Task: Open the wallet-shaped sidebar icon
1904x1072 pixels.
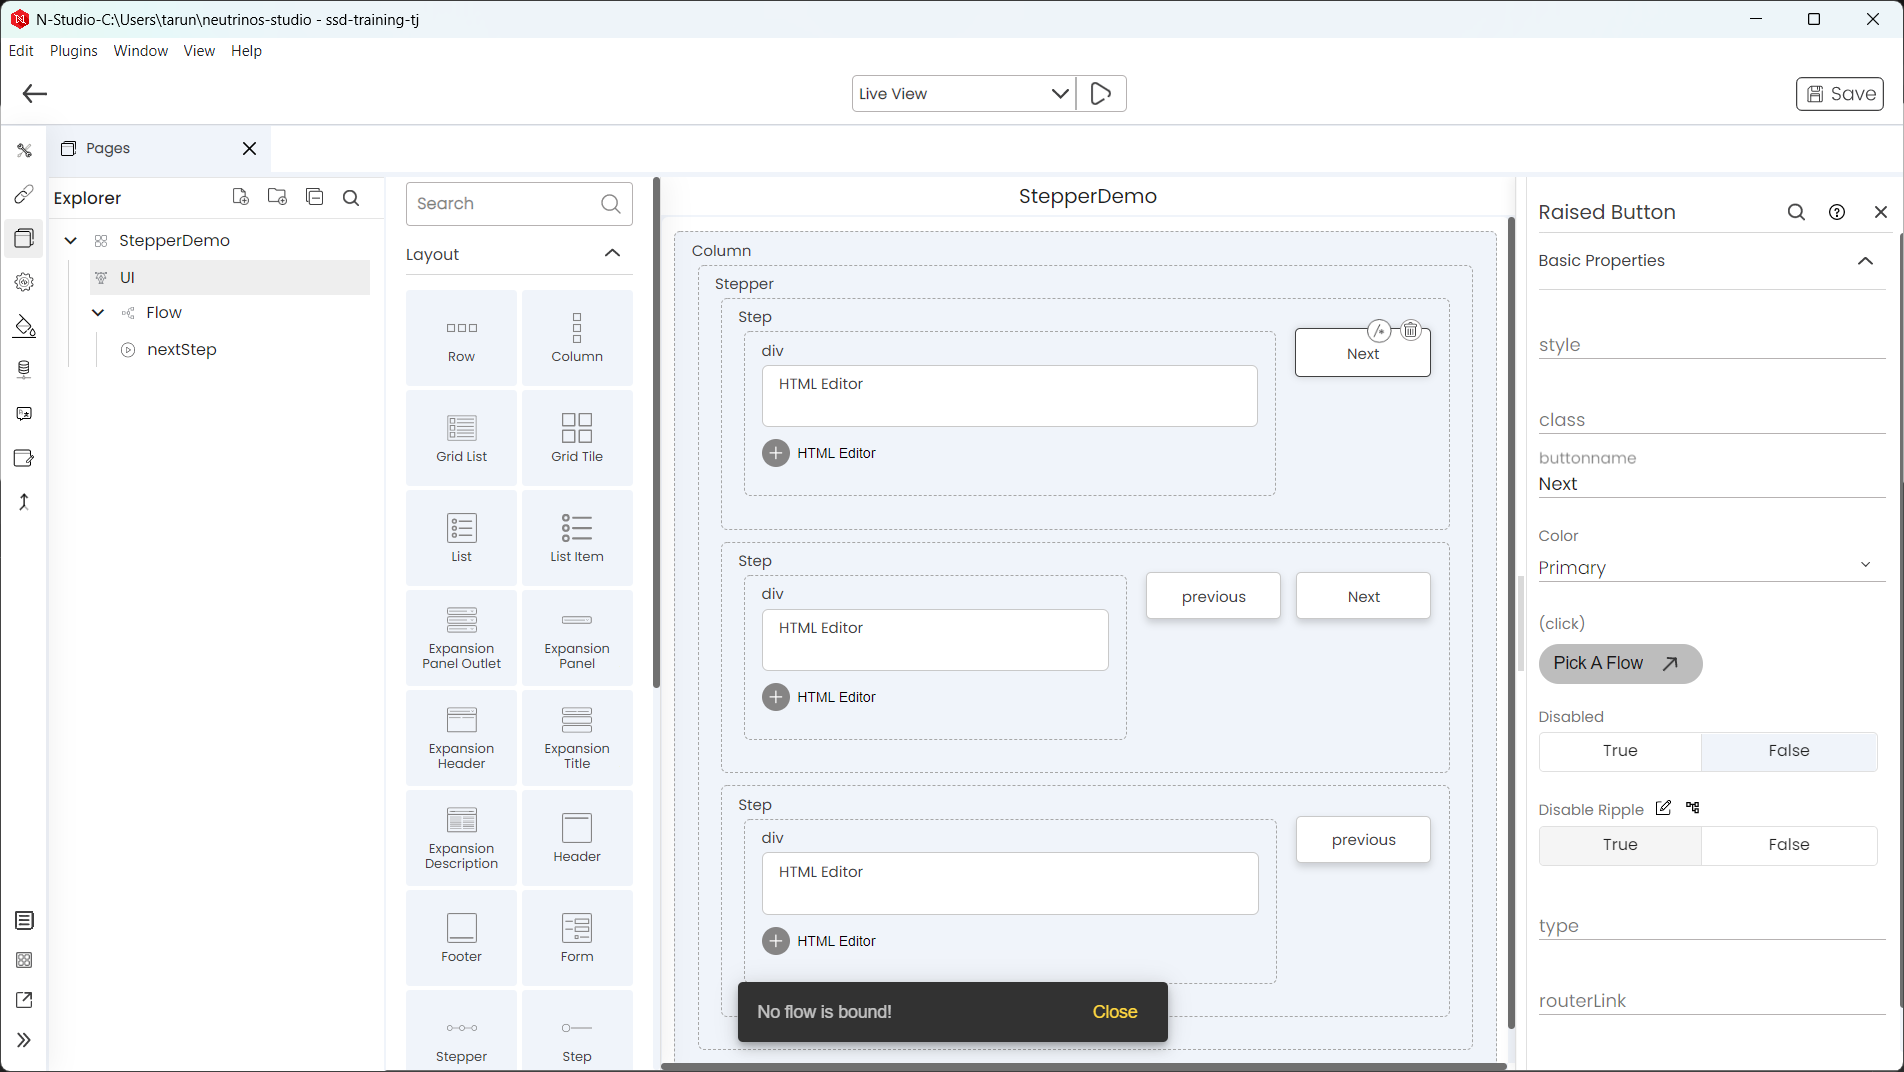Action: click(24, 458)
